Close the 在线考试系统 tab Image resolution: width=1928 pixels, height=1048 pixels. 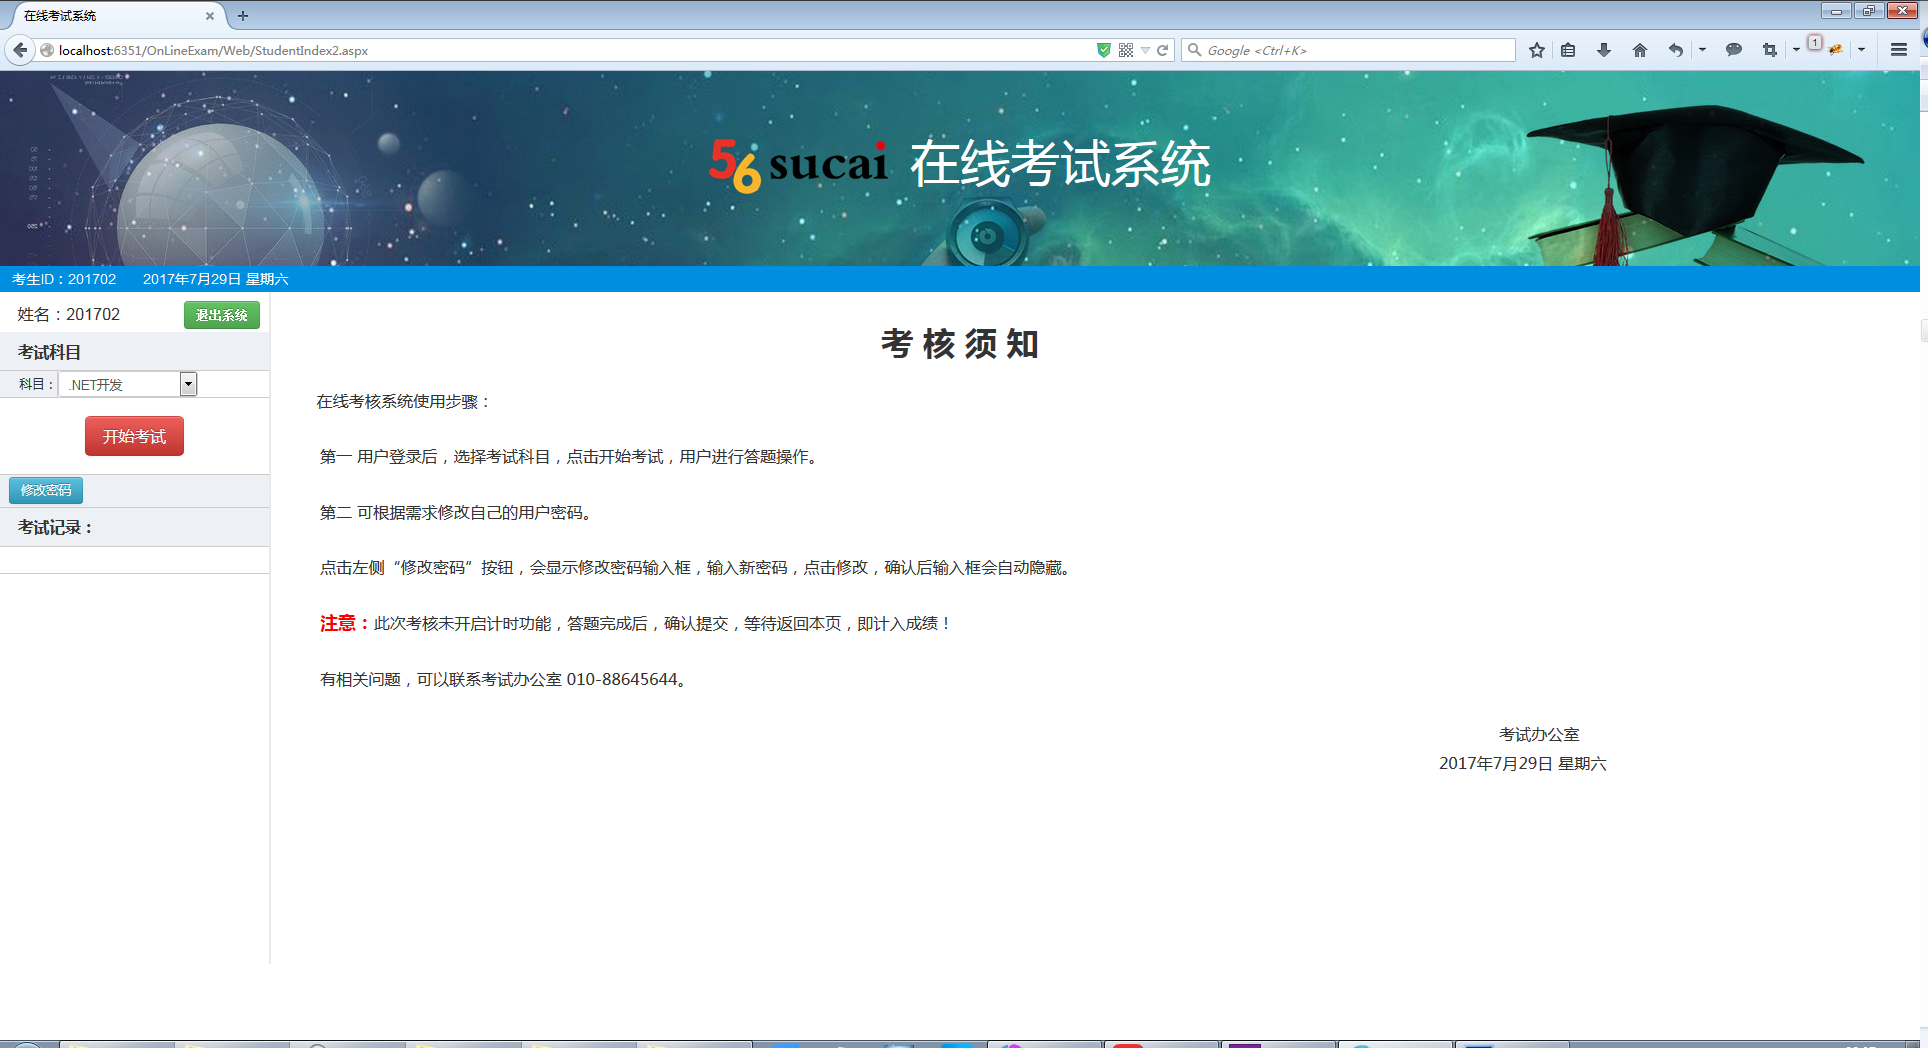coord(210,16)
